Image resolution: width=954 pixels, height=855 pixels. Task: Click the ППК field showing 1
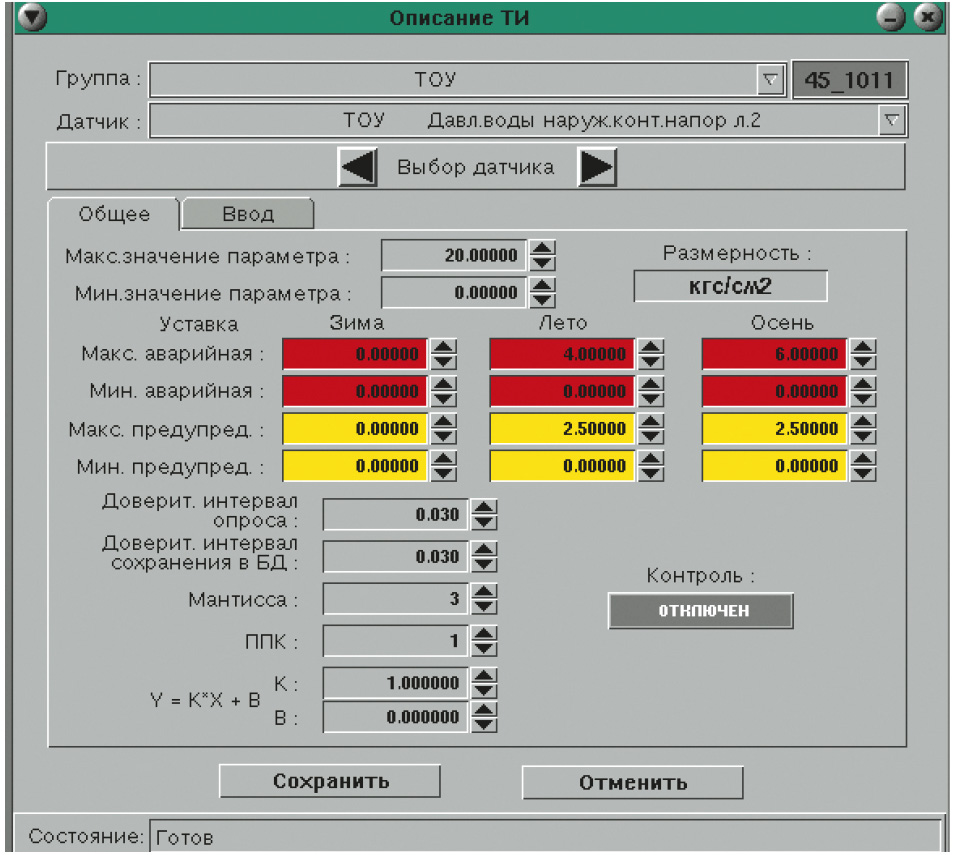(395, 641)
